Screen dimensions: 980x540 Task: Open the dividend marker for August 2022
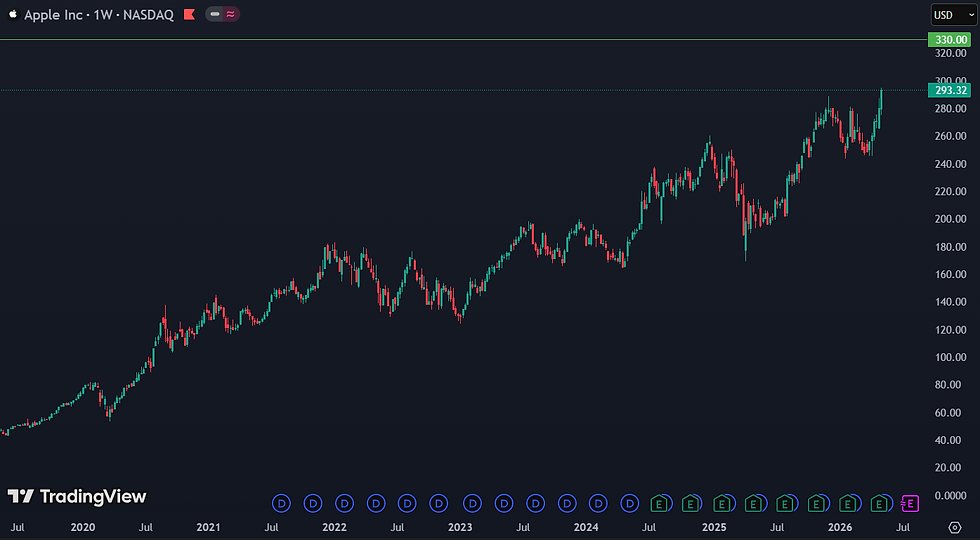pyautogui.click(x=408, y=502)
